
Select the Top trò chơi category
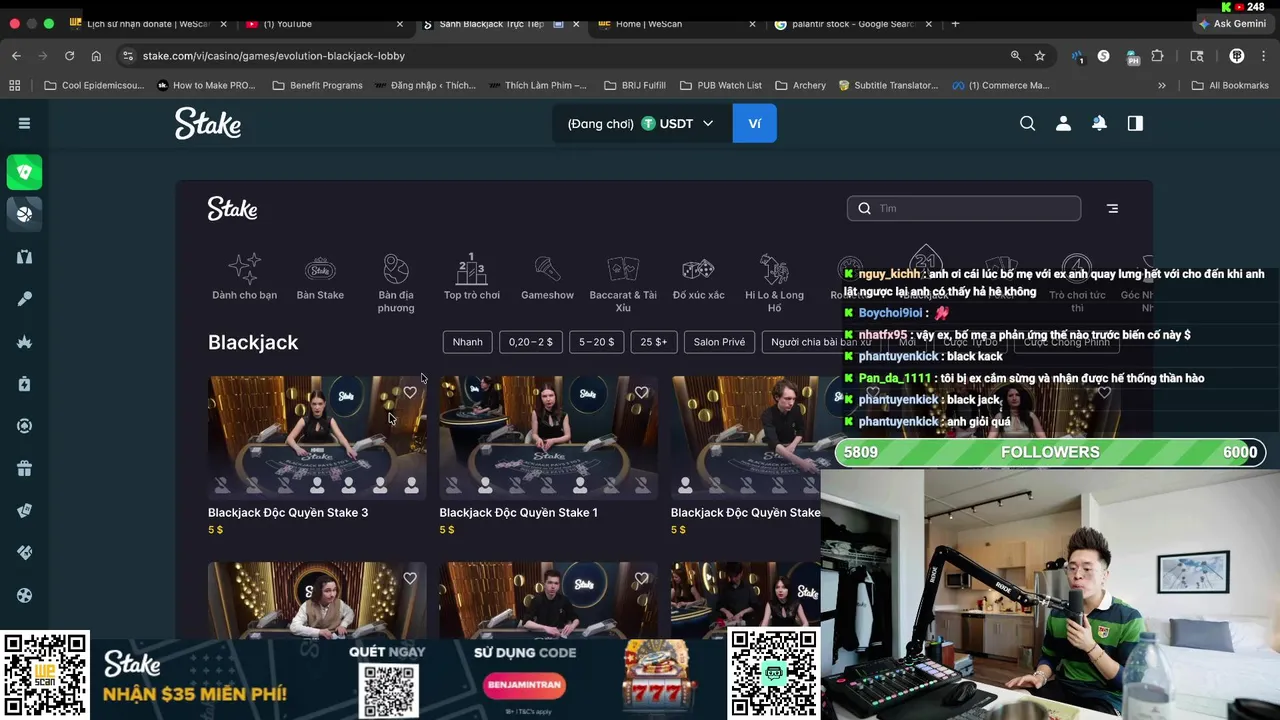(x=472, y=277)
